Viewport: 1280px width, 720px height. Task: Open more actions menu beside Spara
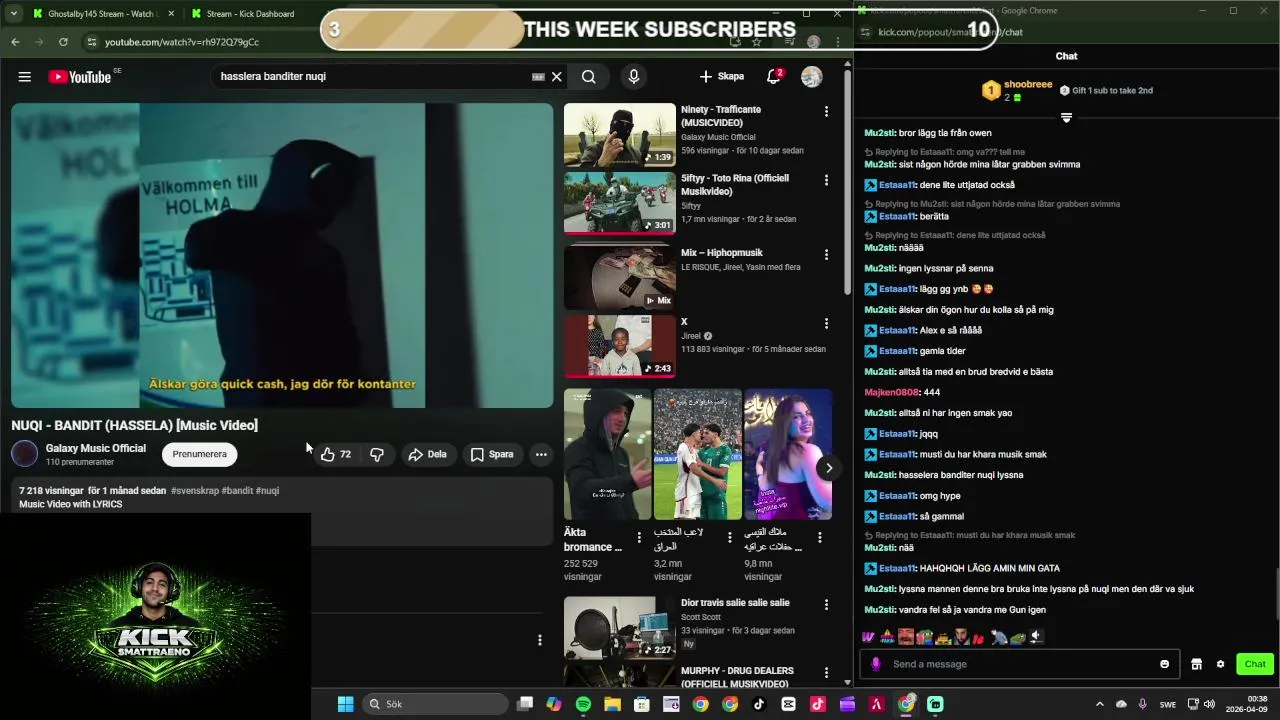tap(541, 454)
